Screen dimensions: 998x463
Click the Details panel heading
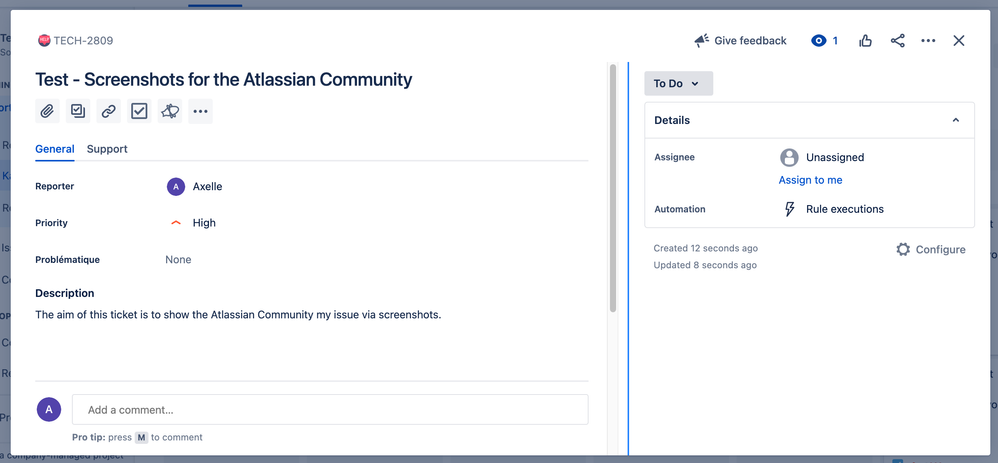[x=672, y=120]
